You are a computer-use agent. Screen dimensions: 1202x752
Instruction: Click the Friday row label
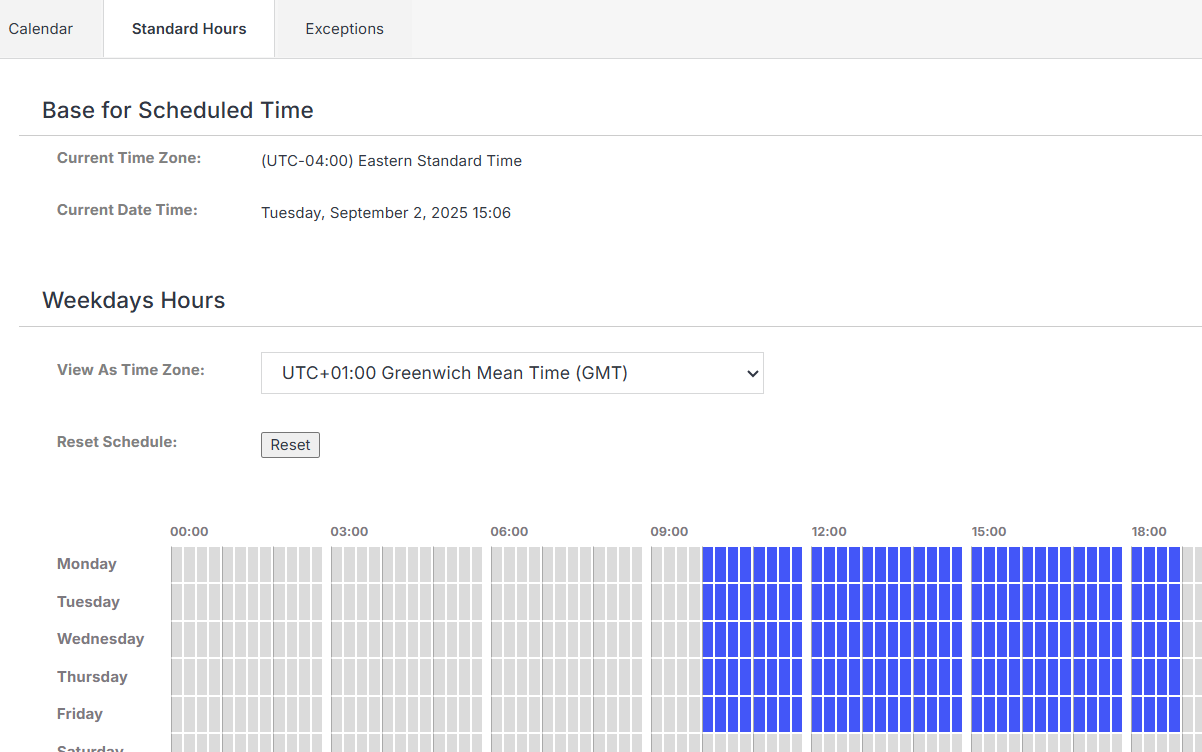click(80, 714)
